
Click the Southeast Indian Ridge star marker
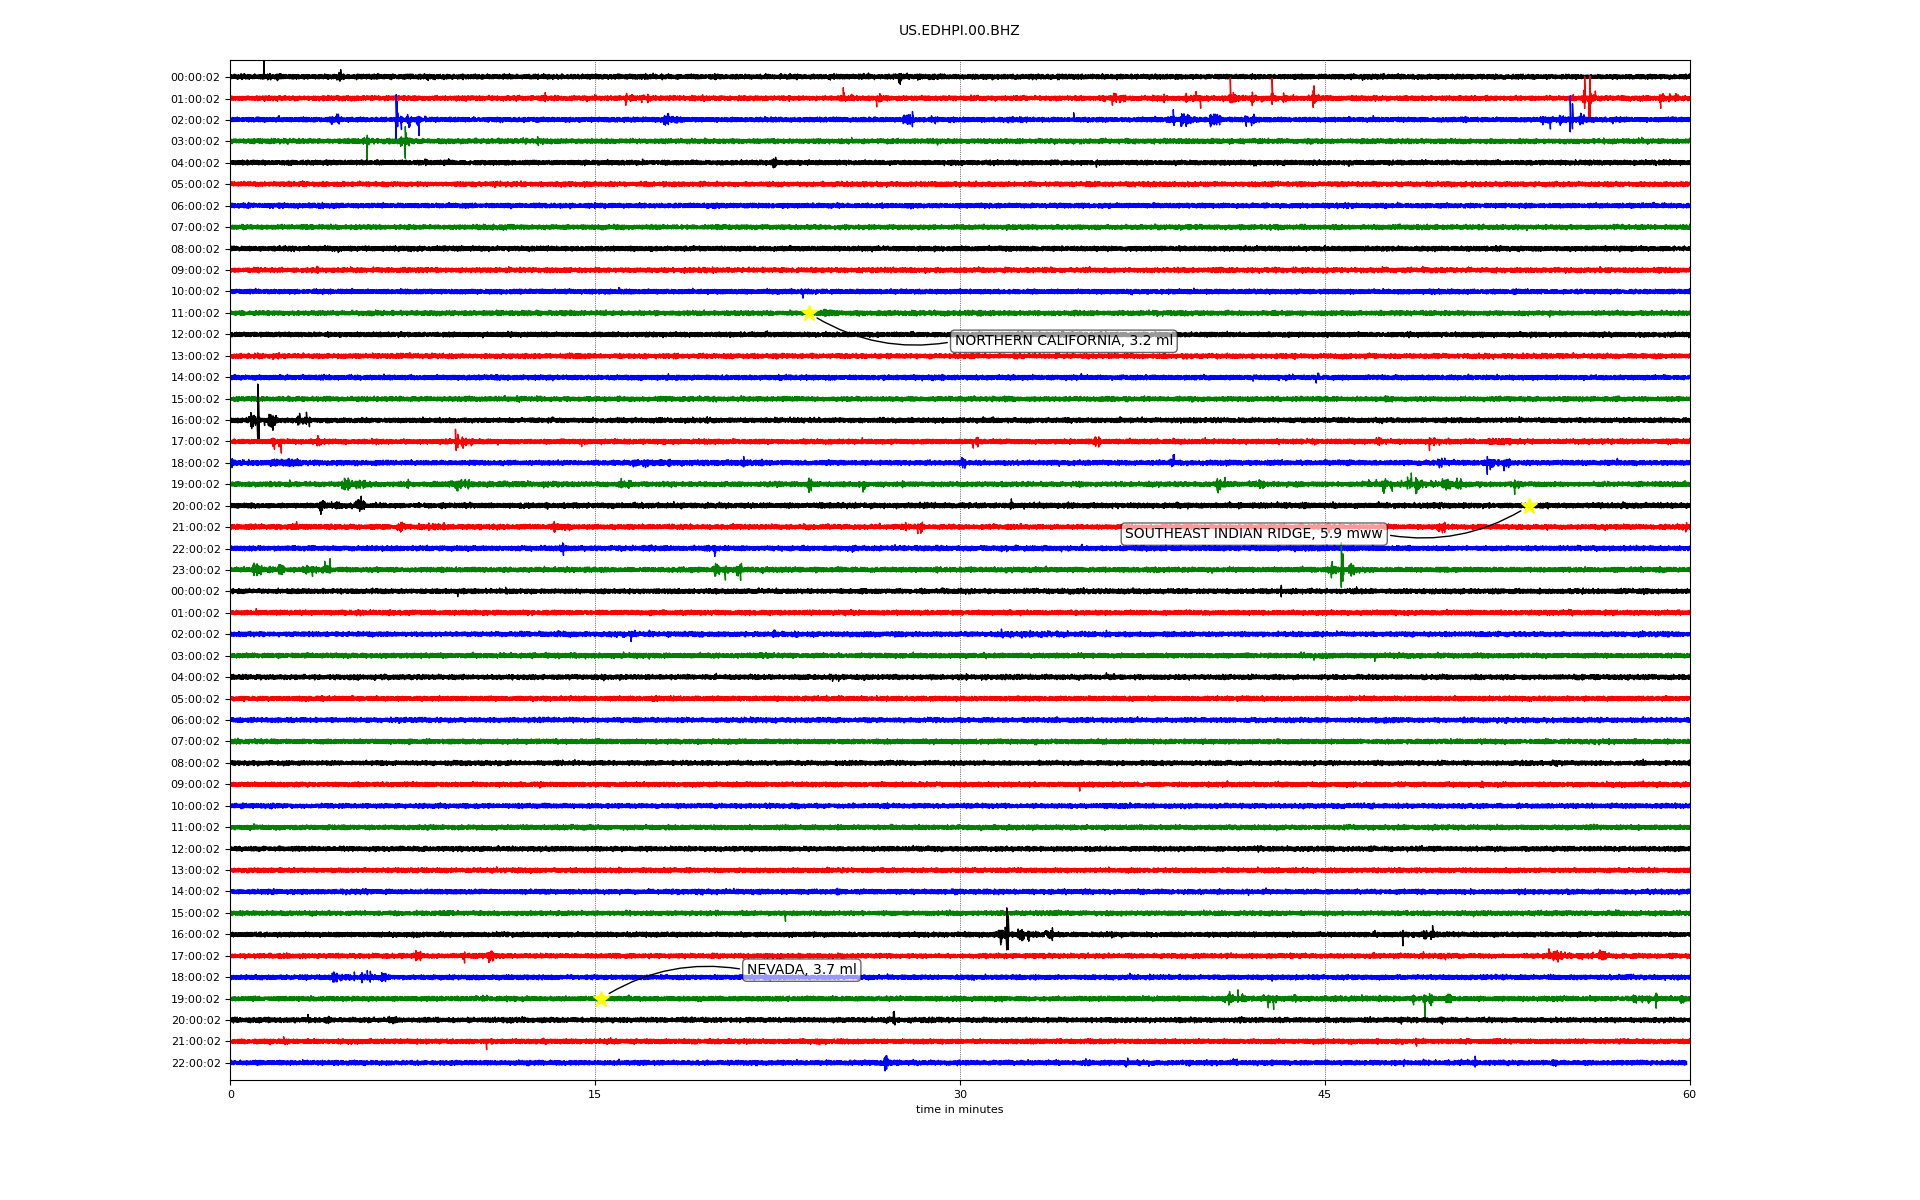tap(1528, 506)
